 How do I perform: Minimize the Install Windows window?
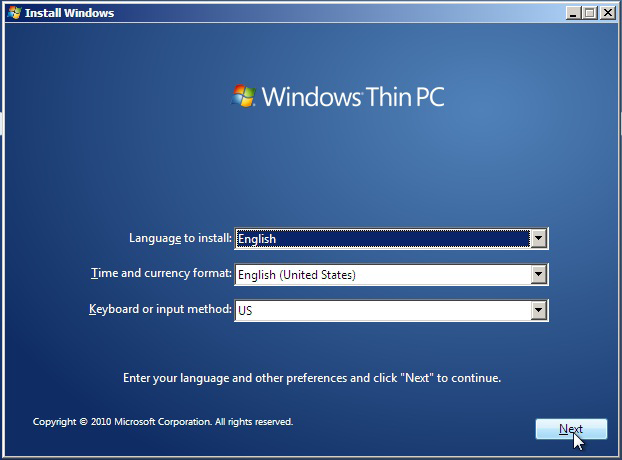point(572,13)
